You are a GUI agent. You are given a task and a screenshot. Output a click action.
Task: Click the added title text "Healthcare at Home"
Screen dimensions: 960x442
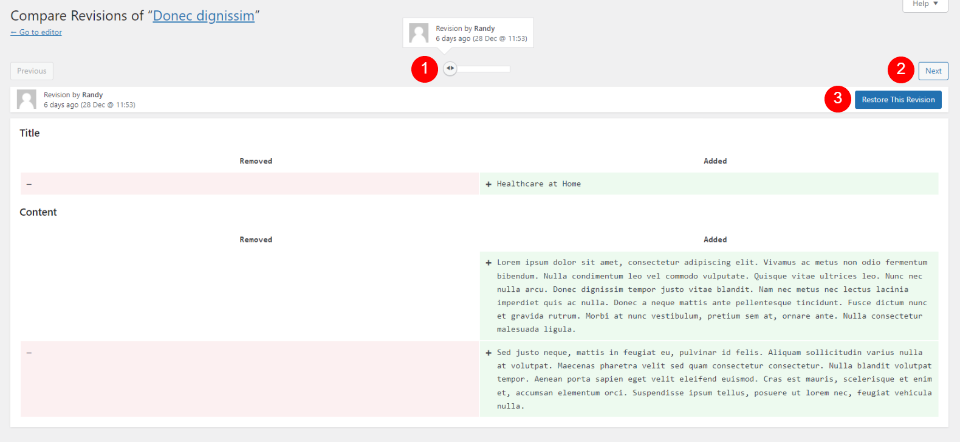coord(539,184)
